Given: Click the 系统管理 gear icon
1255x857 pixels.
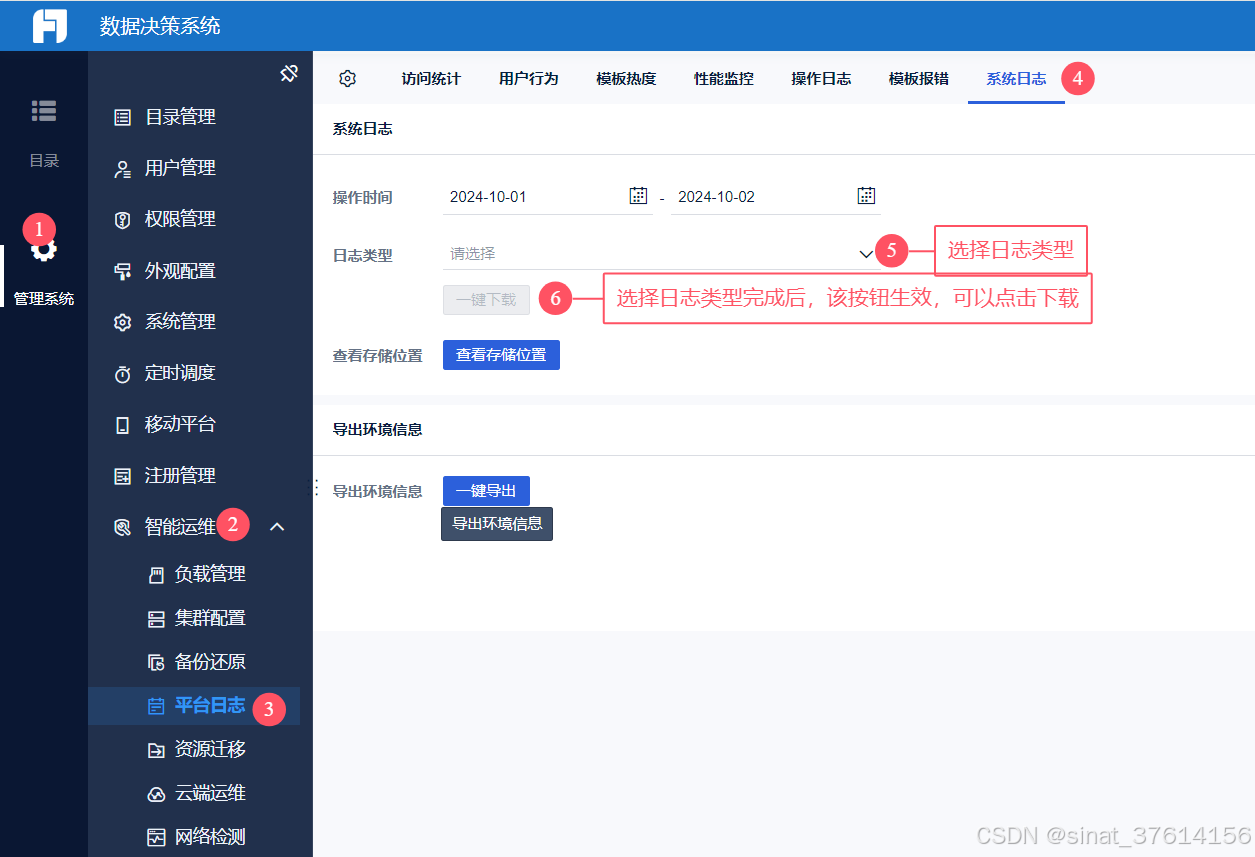Looking at the screenshot, I should (123, 322).
